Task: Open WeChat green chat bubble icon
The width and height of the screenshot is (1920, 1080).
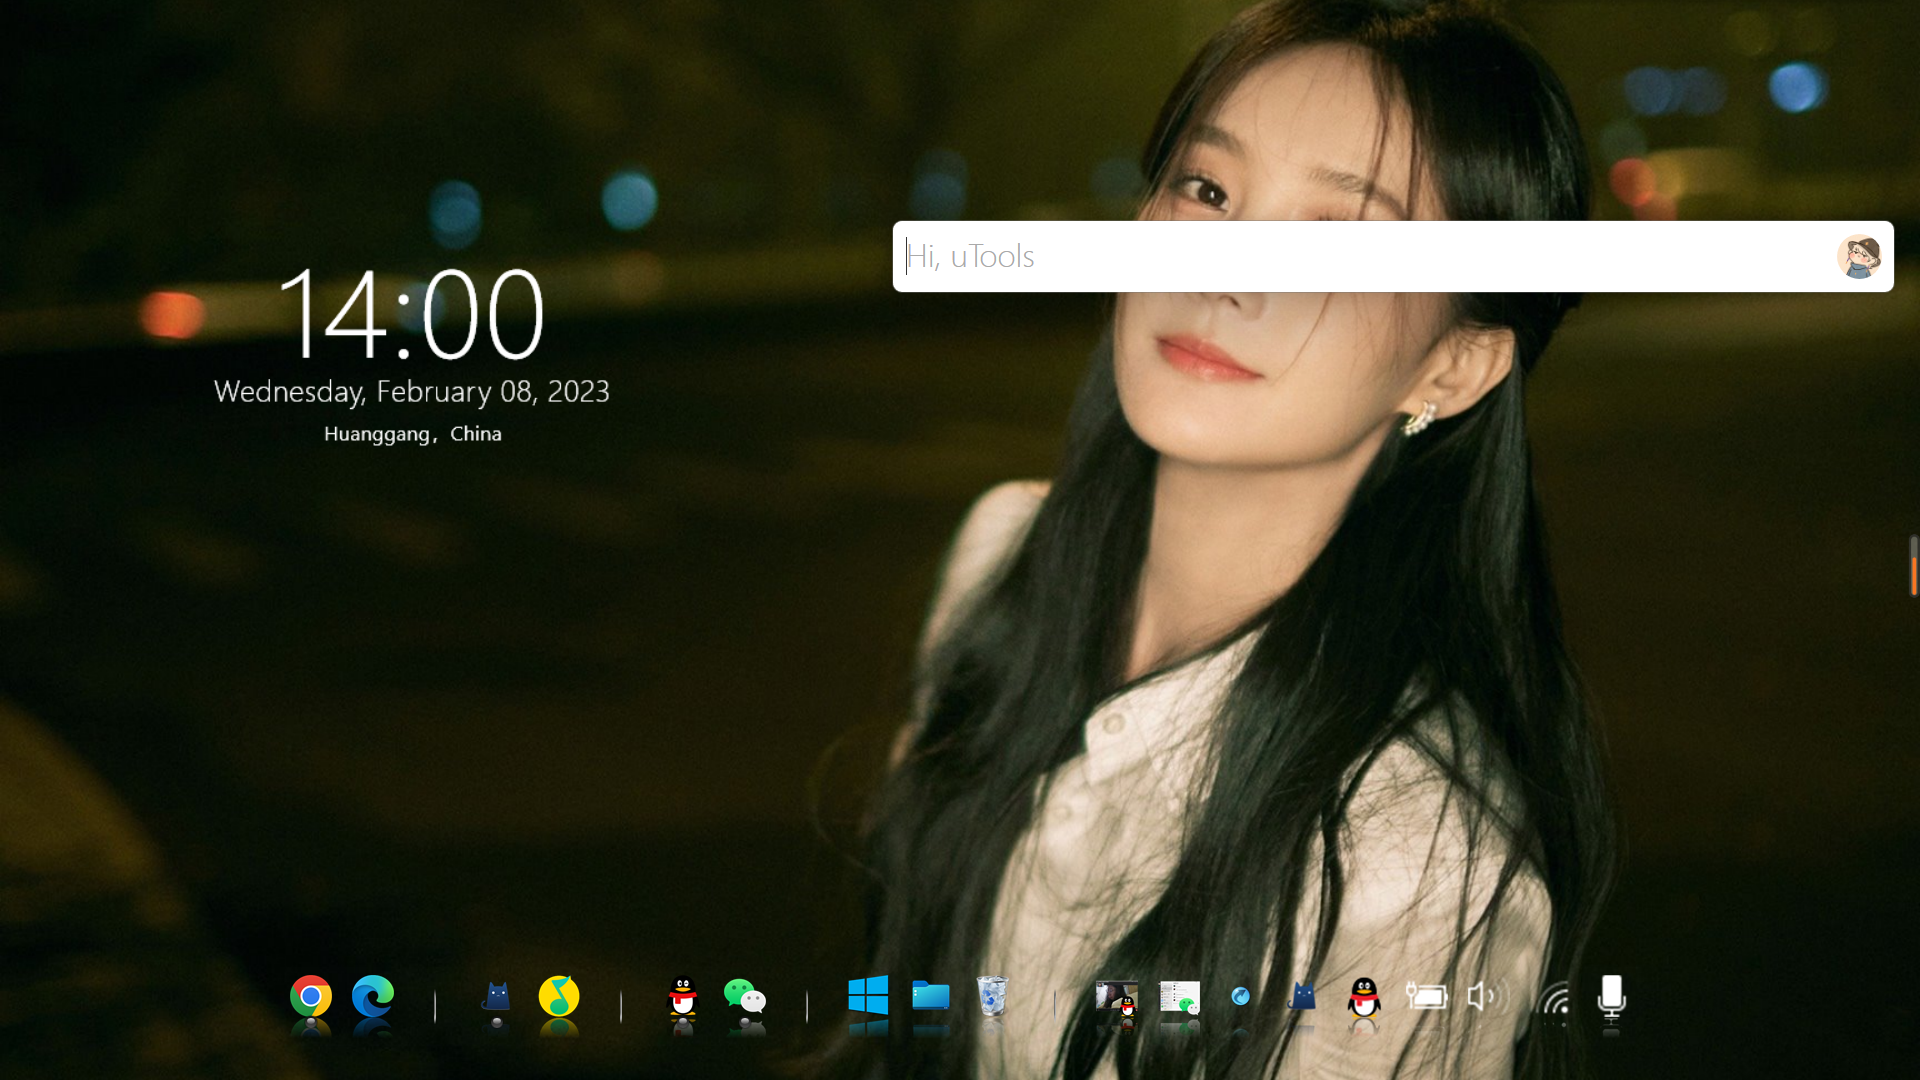Action: pos(745,996)
